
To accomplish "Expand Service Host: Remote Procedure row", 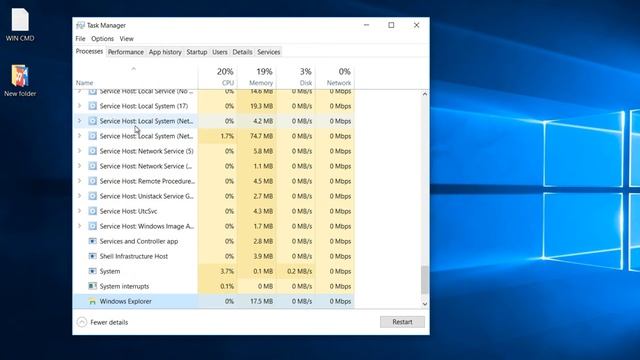I will [x=80, y=181].
